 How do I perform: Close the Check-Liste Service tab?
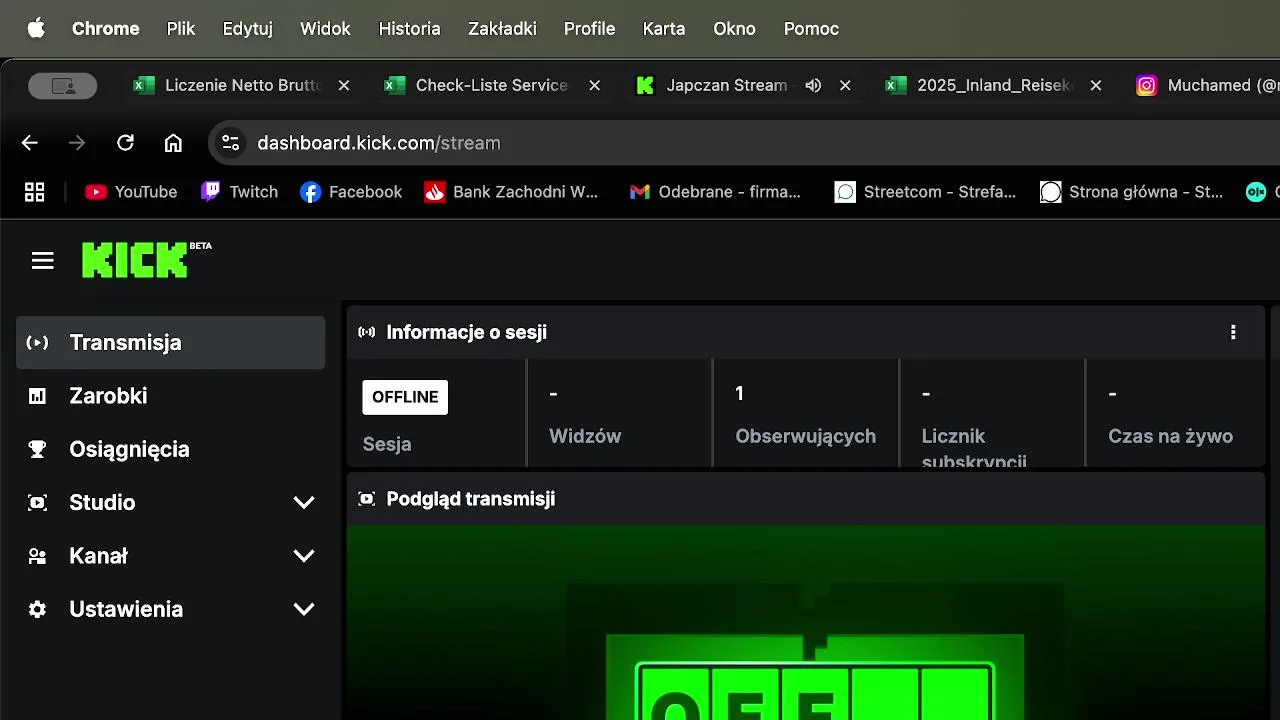pyautogui.click(x=594, y=86)
